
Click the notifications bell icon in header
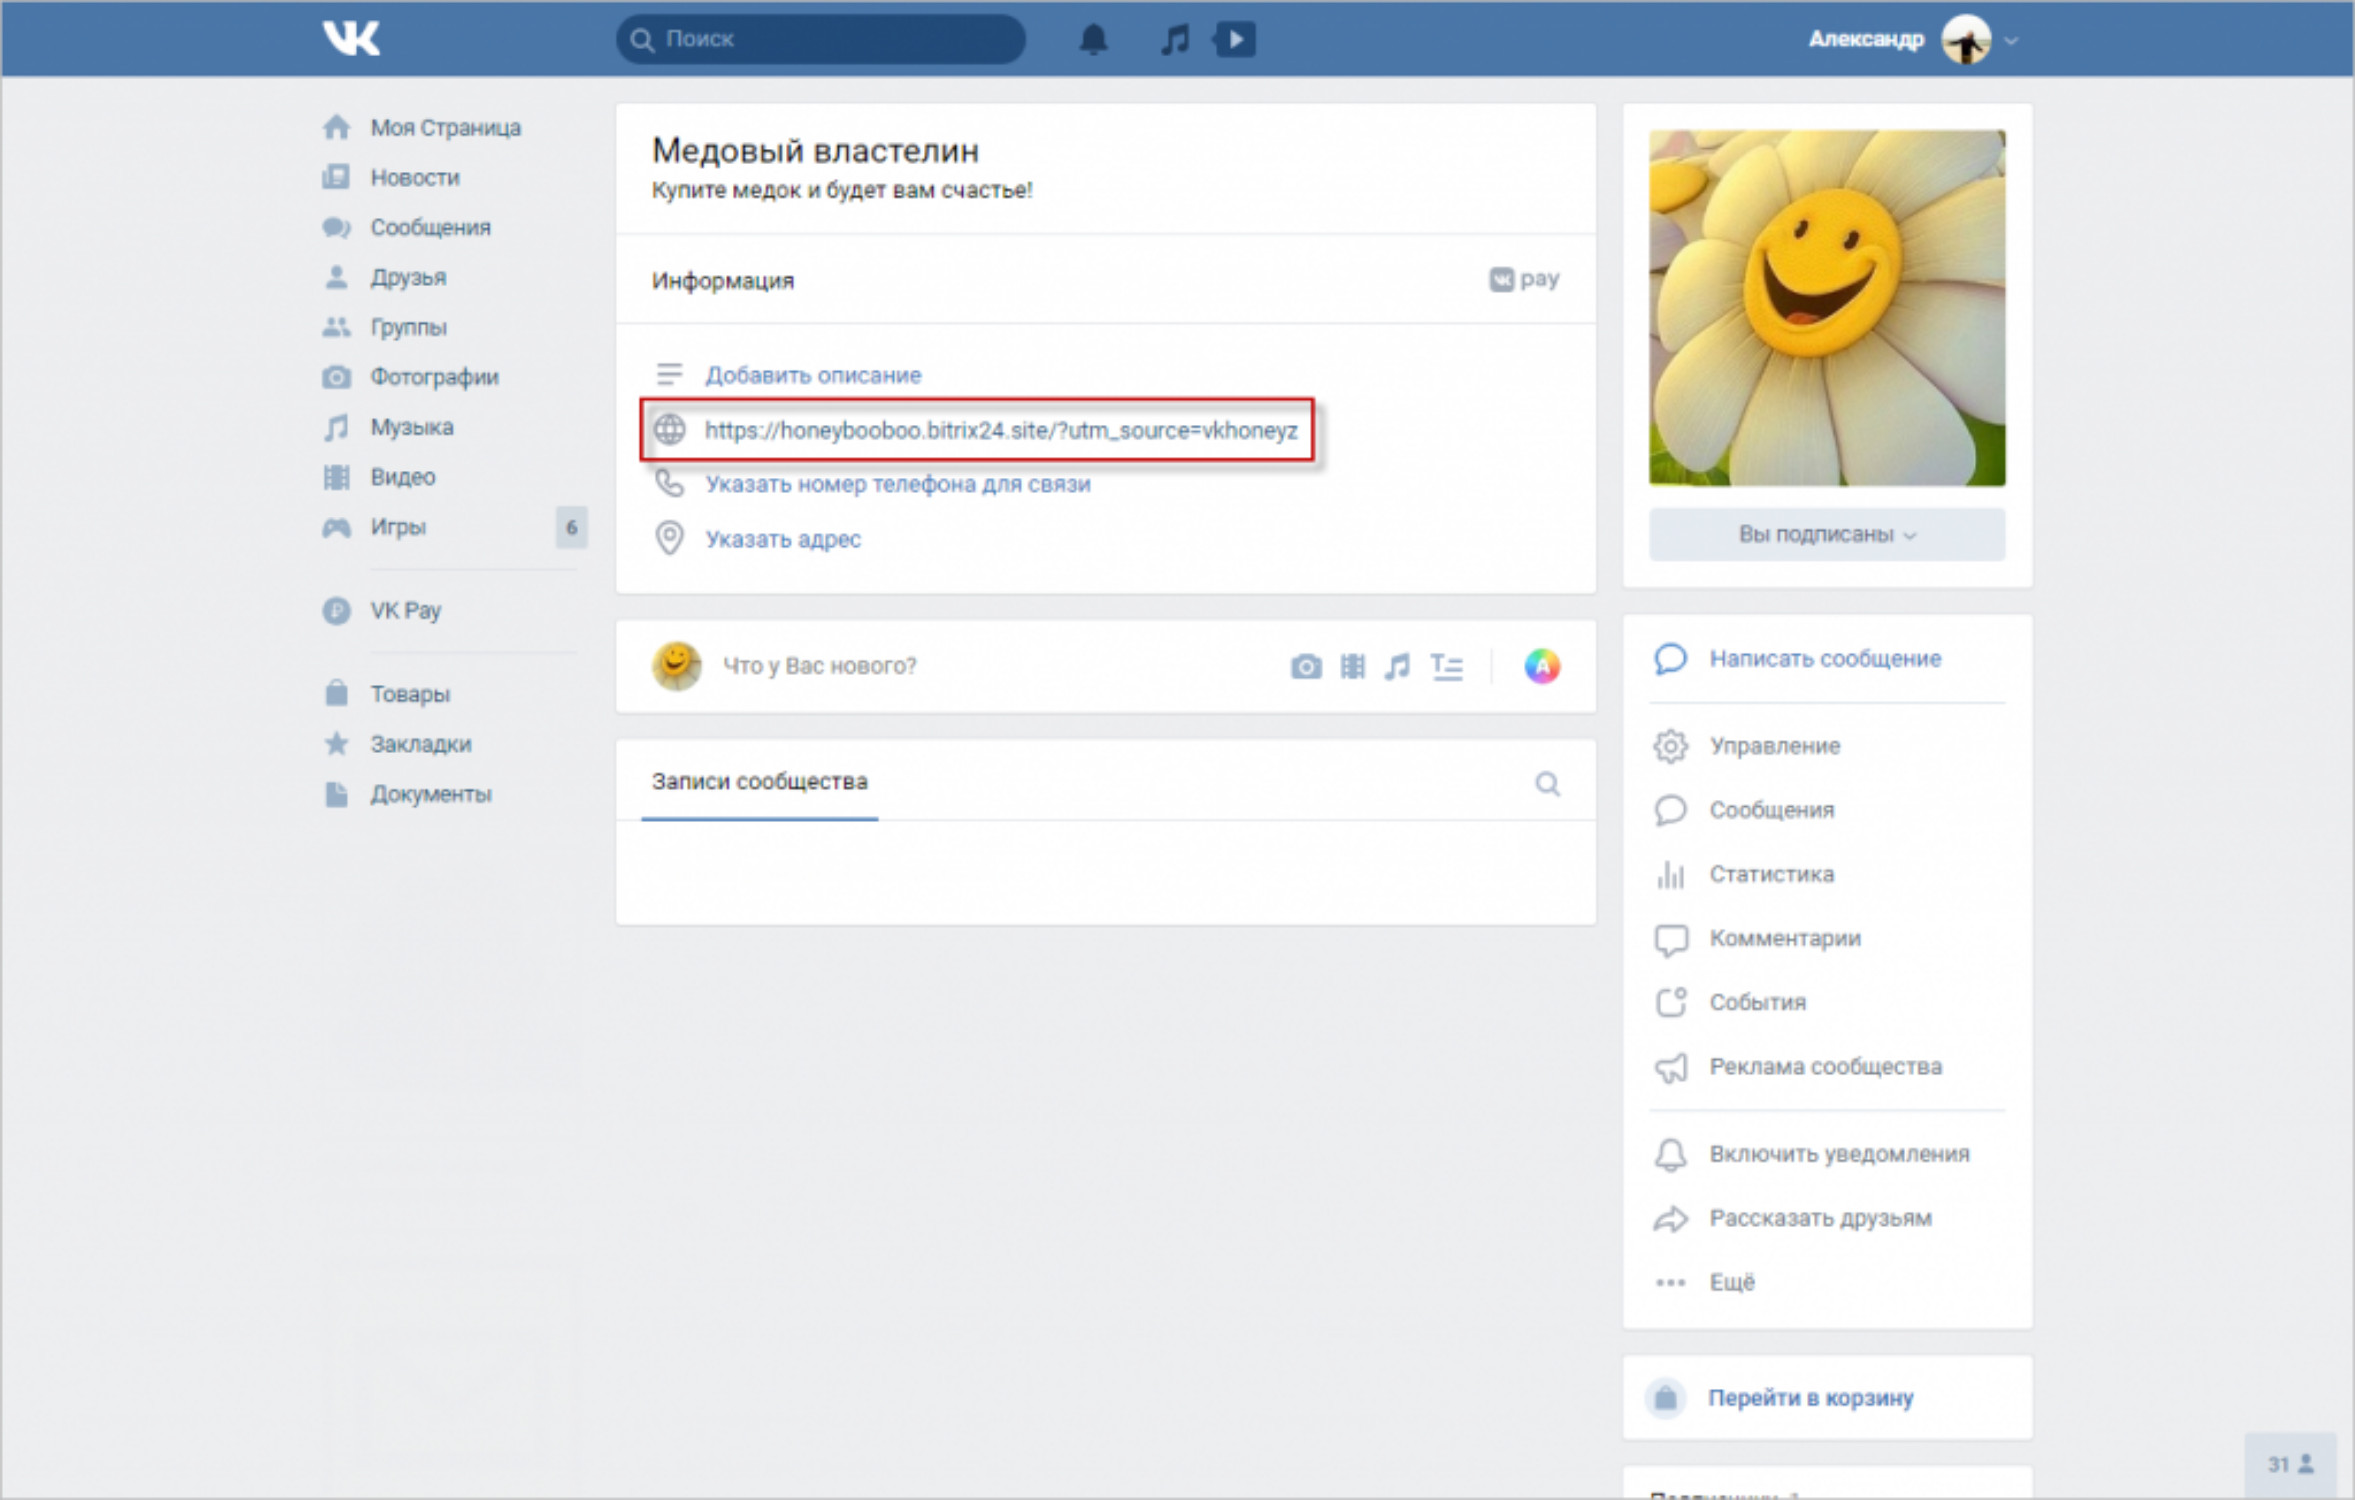(1093, 40)
